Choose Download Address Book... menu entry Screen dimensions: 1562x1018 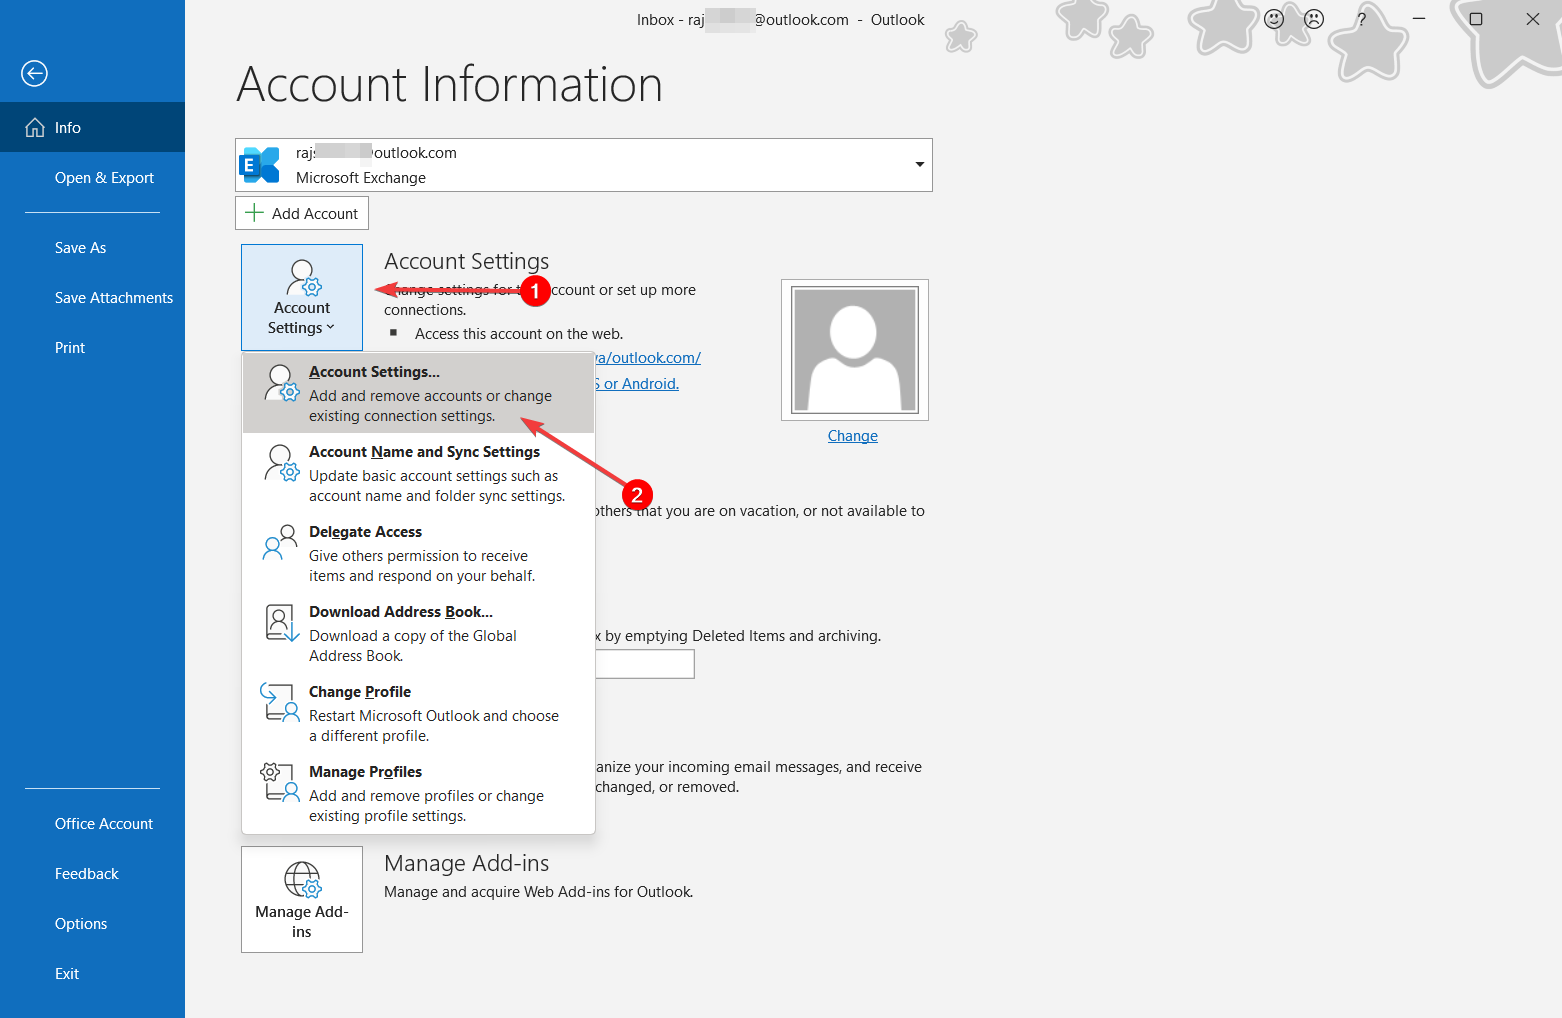419,633
